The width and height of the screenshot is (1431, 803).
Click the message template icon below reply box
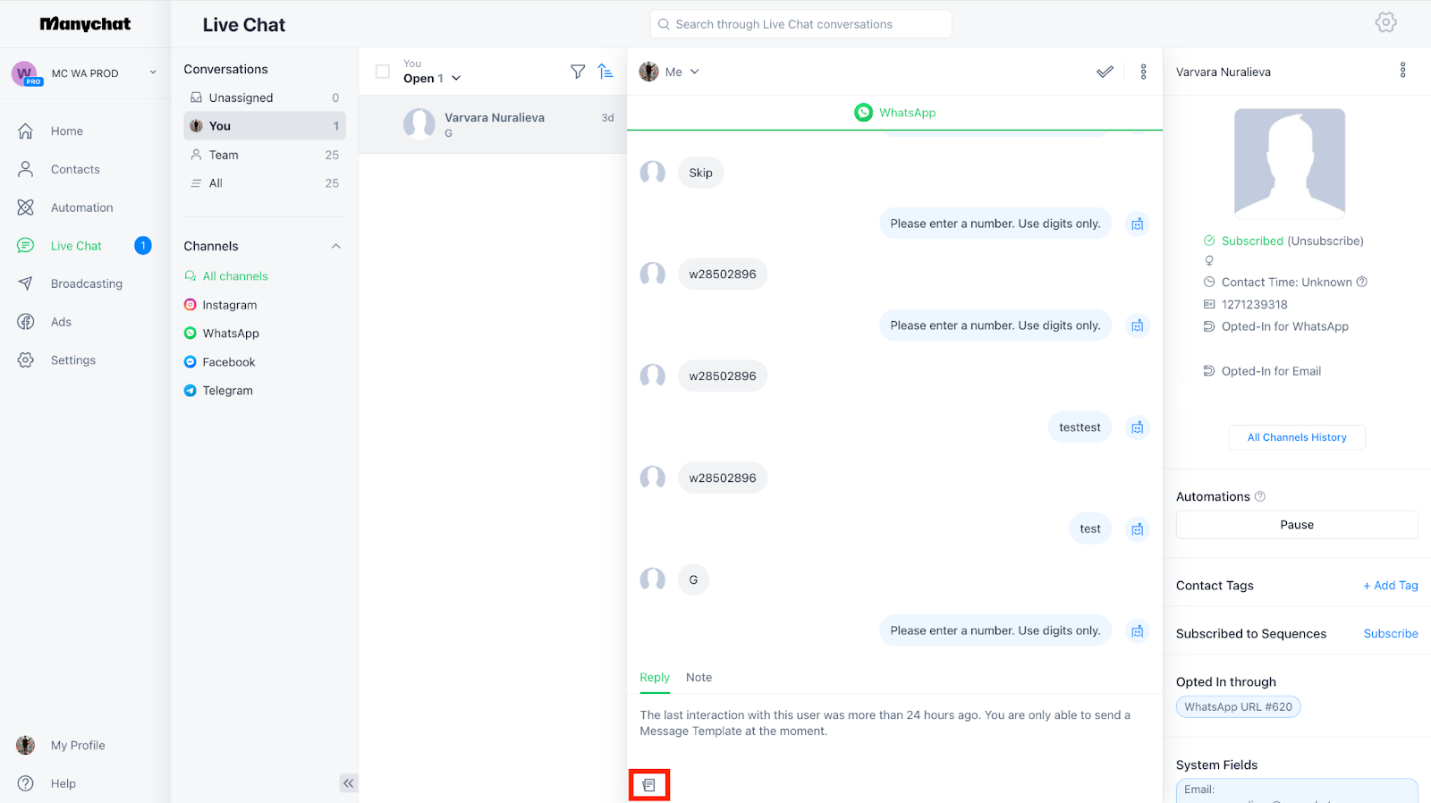coord(649,785)
